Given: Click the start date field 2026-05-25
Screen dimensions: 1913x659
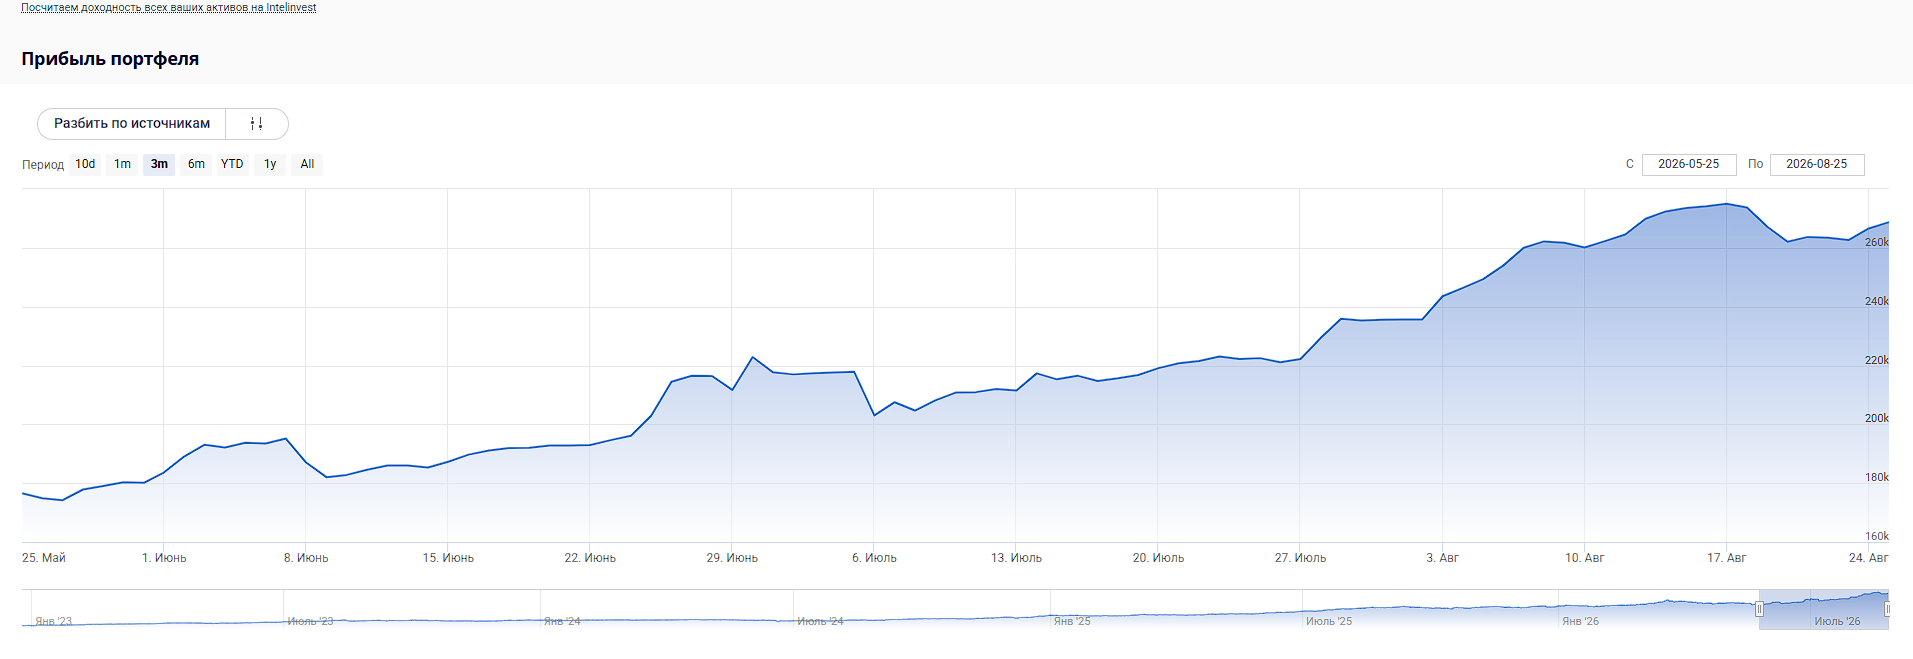Looking at the screenshot, I should point(1689,164).
